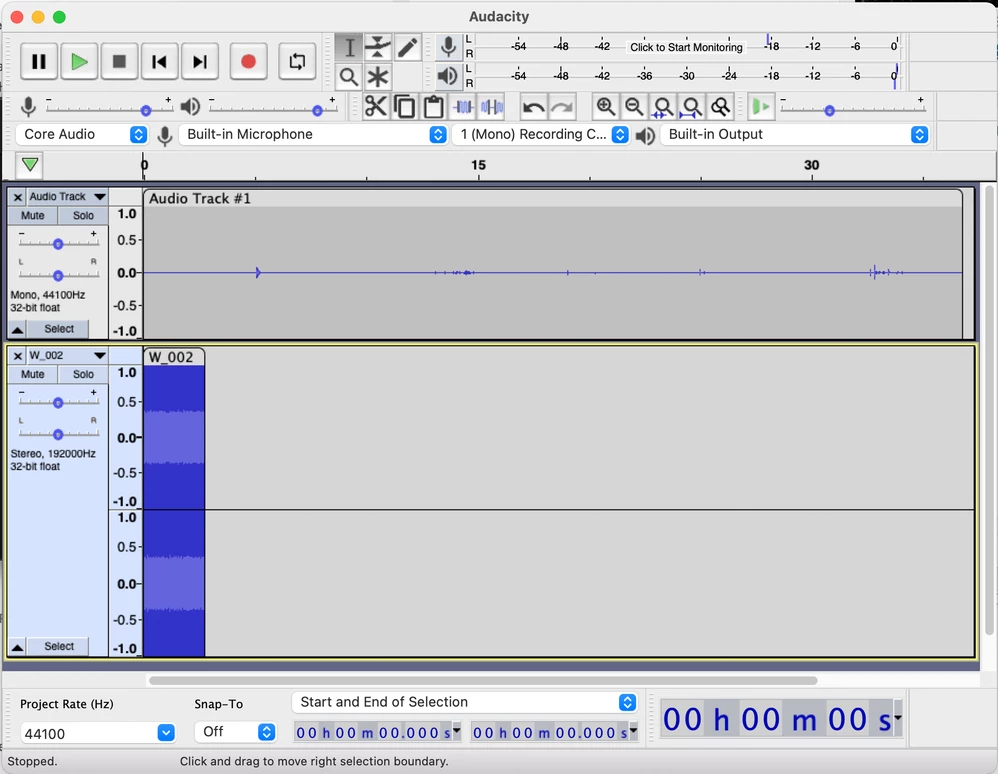The width and height of the screenshot is (998, 774).
Task: Mute the Audio Track
Action: pos(32,216)
